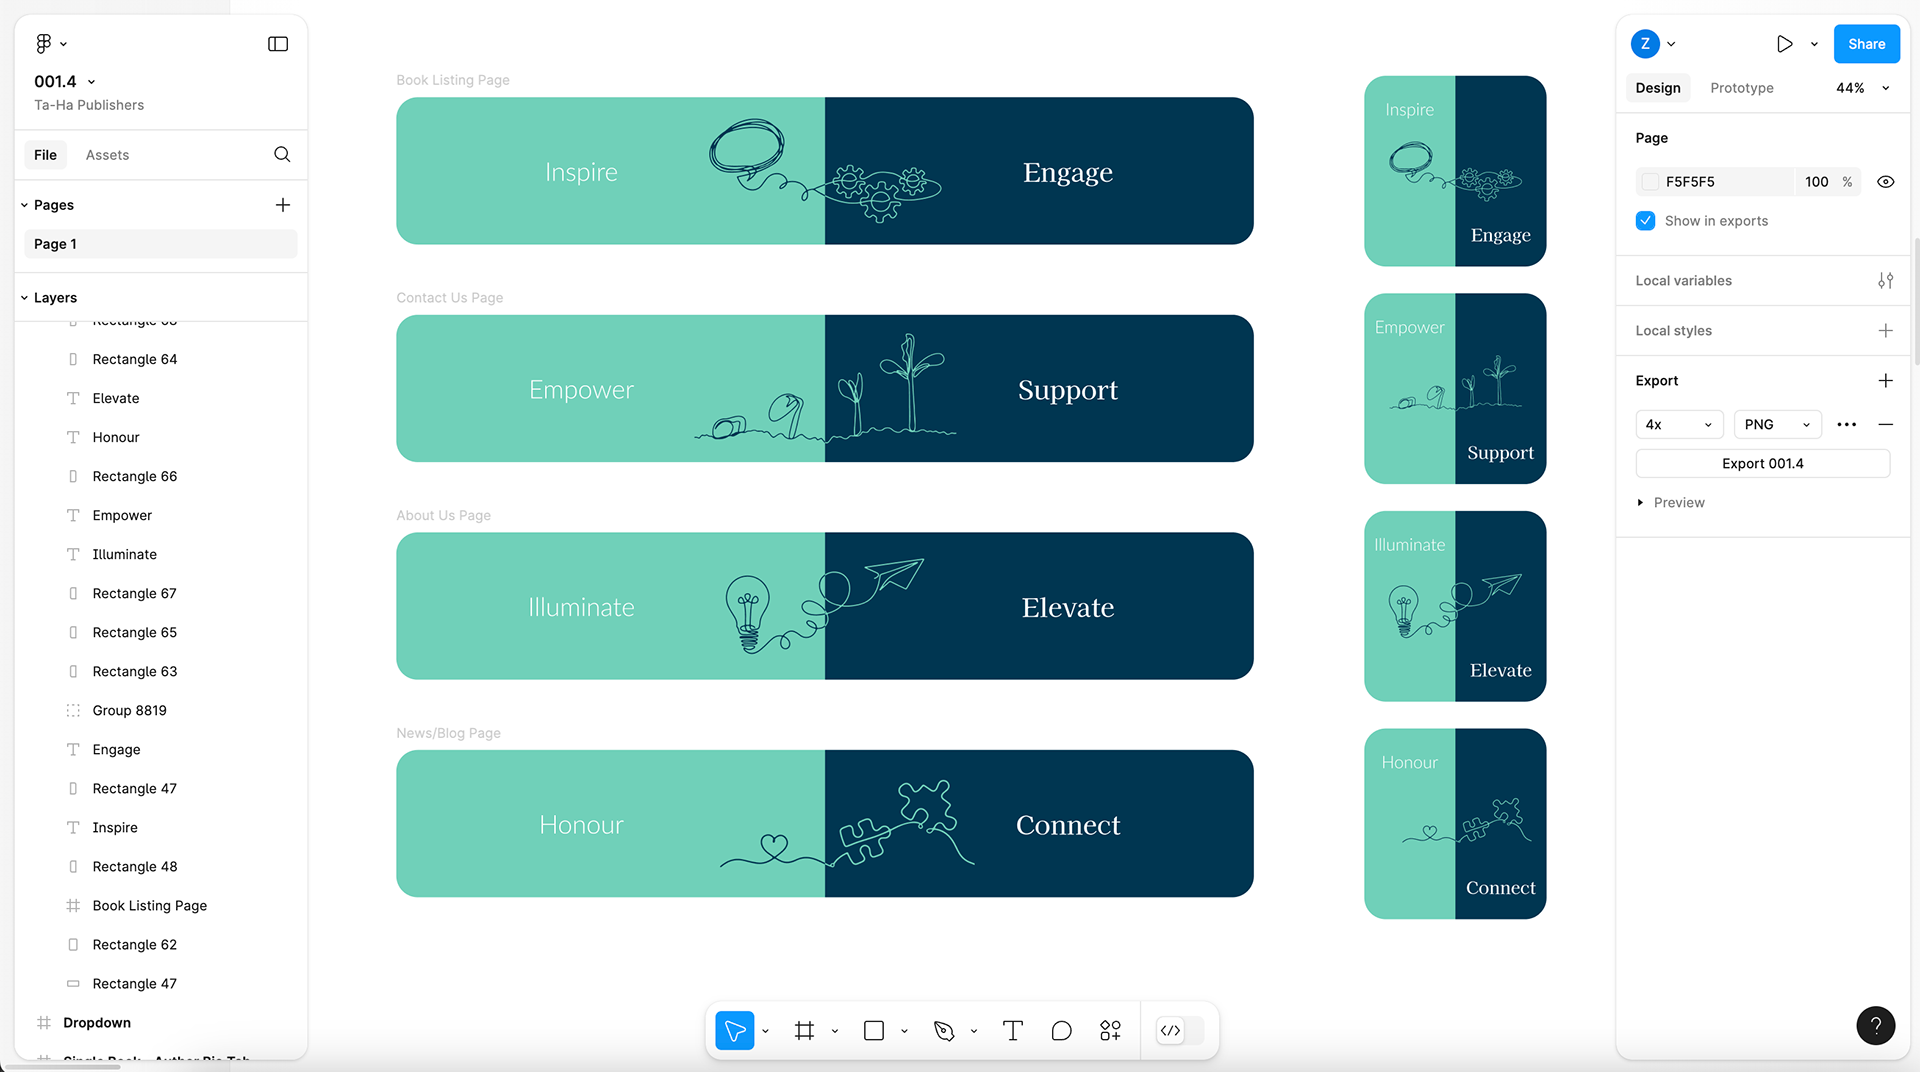Start presentation with play icon
1920x1072 pixels.
pyautogui.click(x=1784, y=44)
